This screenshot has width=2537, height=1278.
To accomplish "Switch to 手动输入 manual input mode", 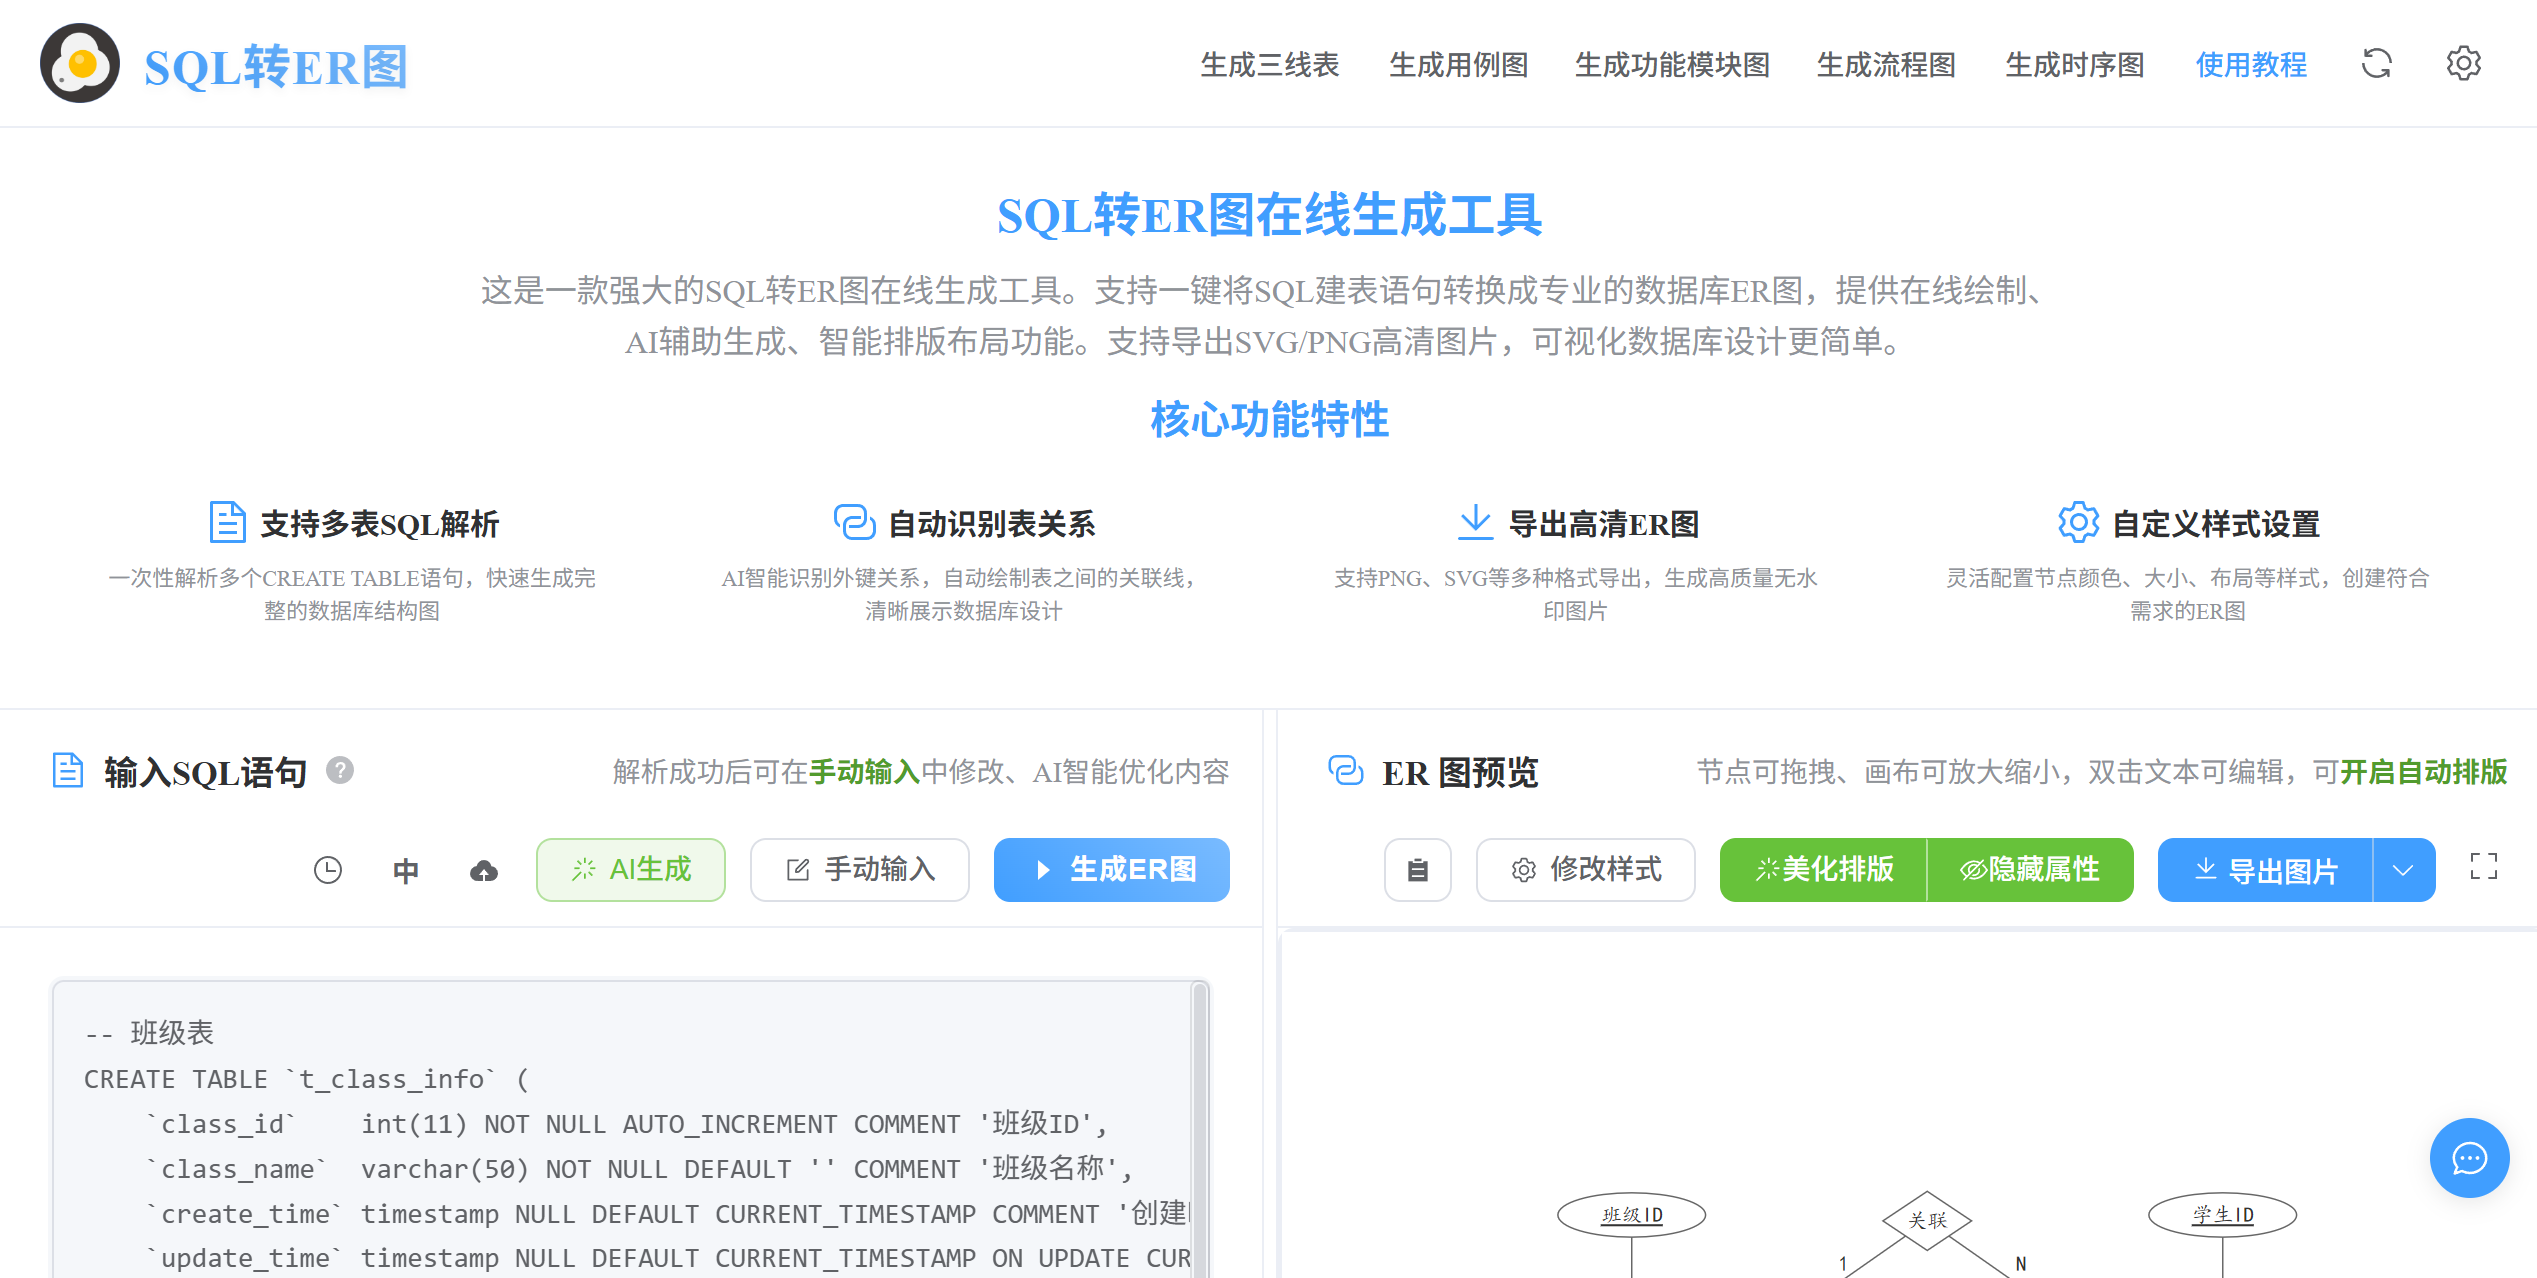I will tap(858, 869).
